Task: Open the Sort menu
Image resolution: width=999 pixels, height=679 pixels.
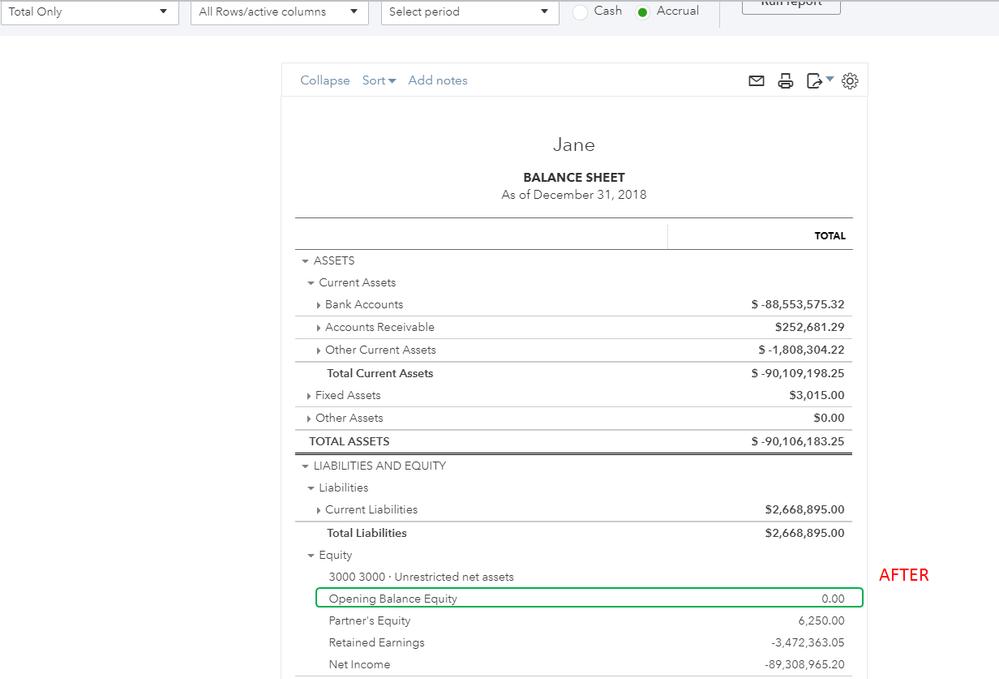Action: (379, 80)
